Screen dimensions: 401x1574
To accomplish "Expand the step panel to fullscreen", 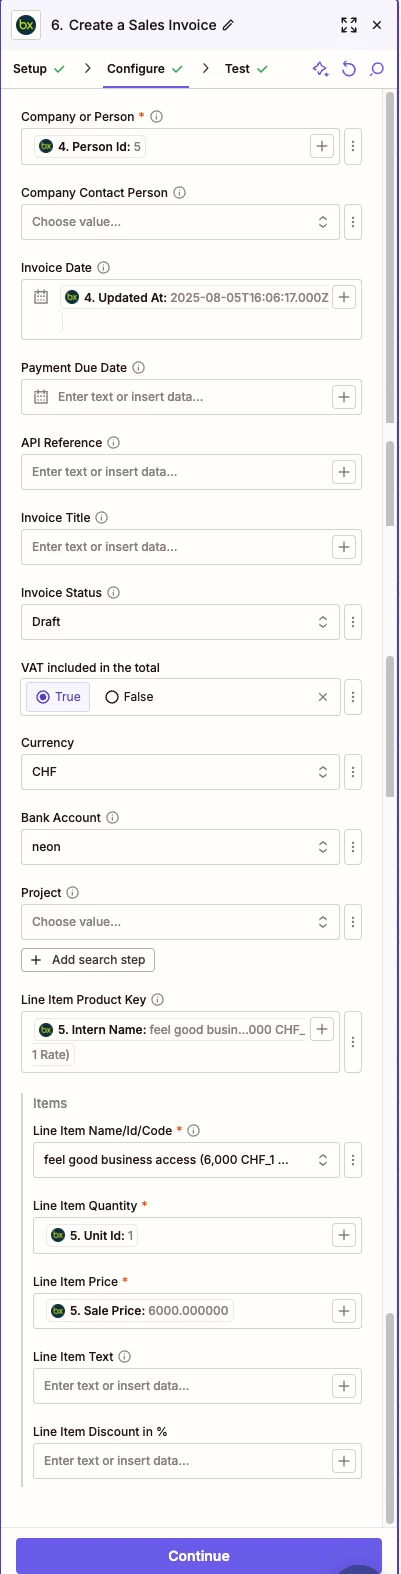I will point(348,25).
